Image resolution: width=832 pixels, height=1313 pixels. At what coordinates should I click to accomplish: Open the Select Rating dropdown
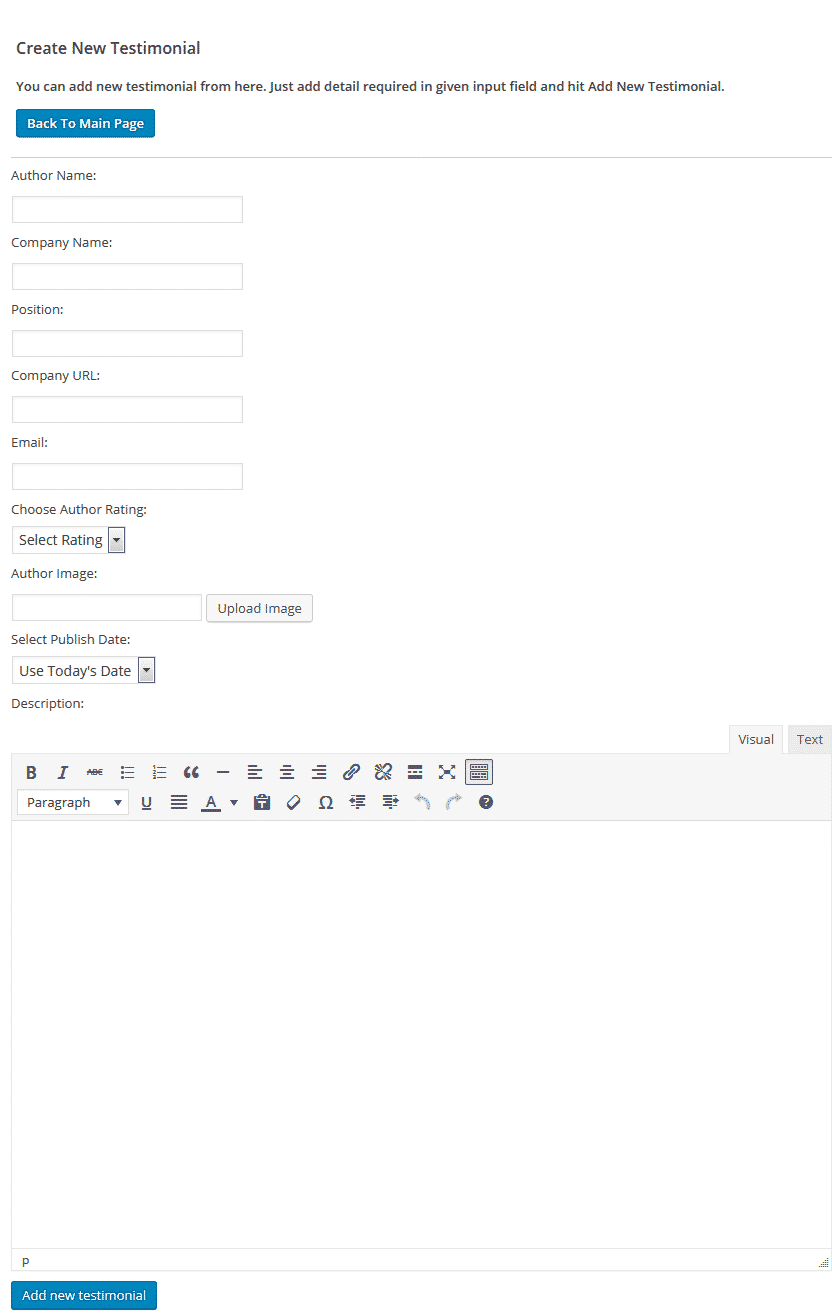pyautogui.click(x=68, y=540)
